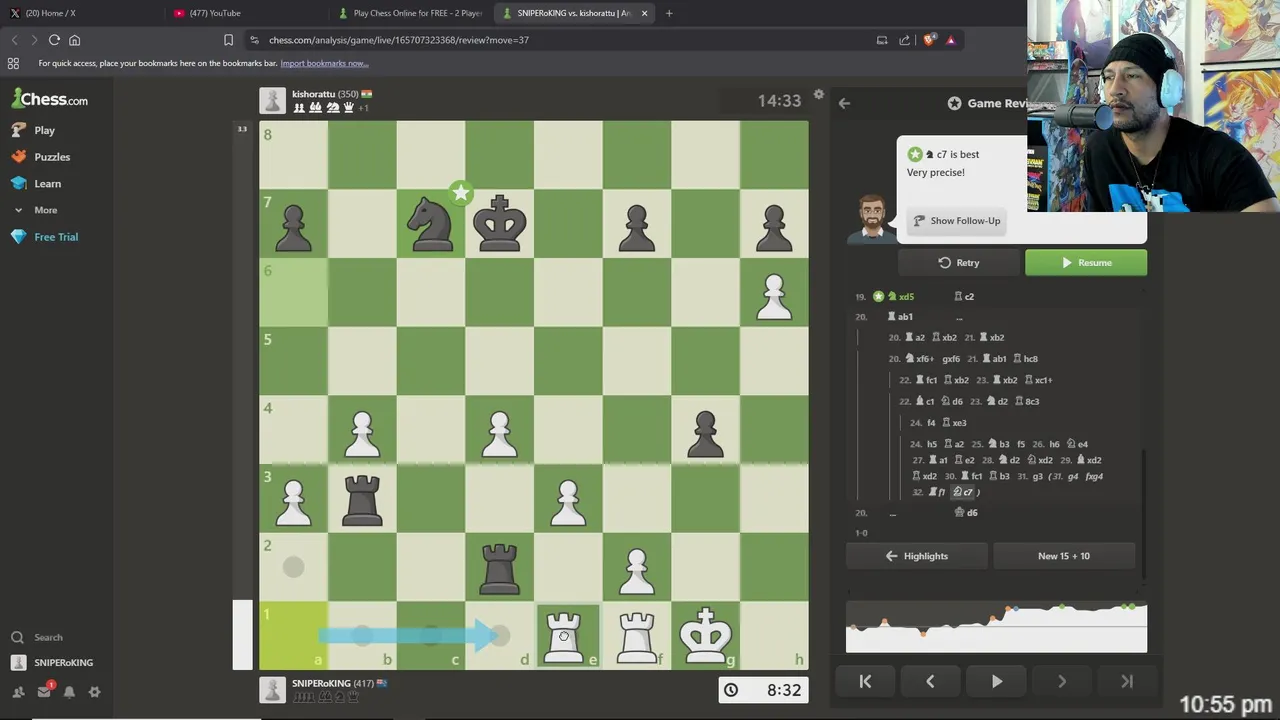
Task: Open notifications bell icon
Action: coord(69,692)
